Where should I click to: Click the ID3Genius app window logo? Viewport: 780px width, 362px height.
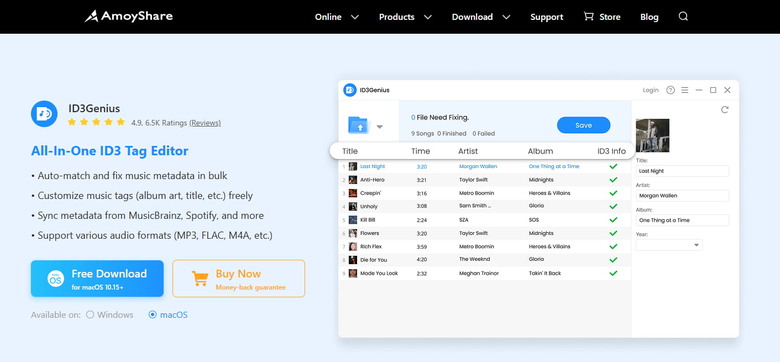pyautogui.click(x=350, y=90)
